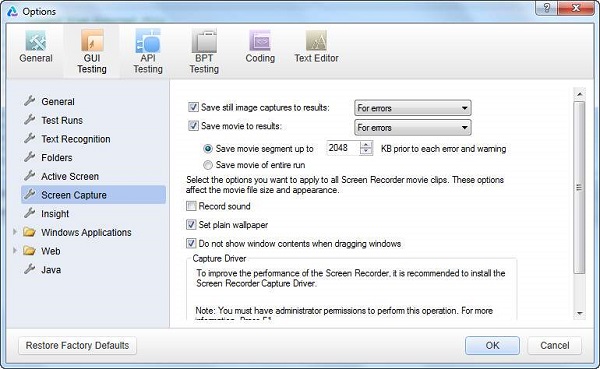Select Test Runs in the left tree
The width and height of the screenshot is (600, 369).
pyautogui.click(x=62, y=120)
